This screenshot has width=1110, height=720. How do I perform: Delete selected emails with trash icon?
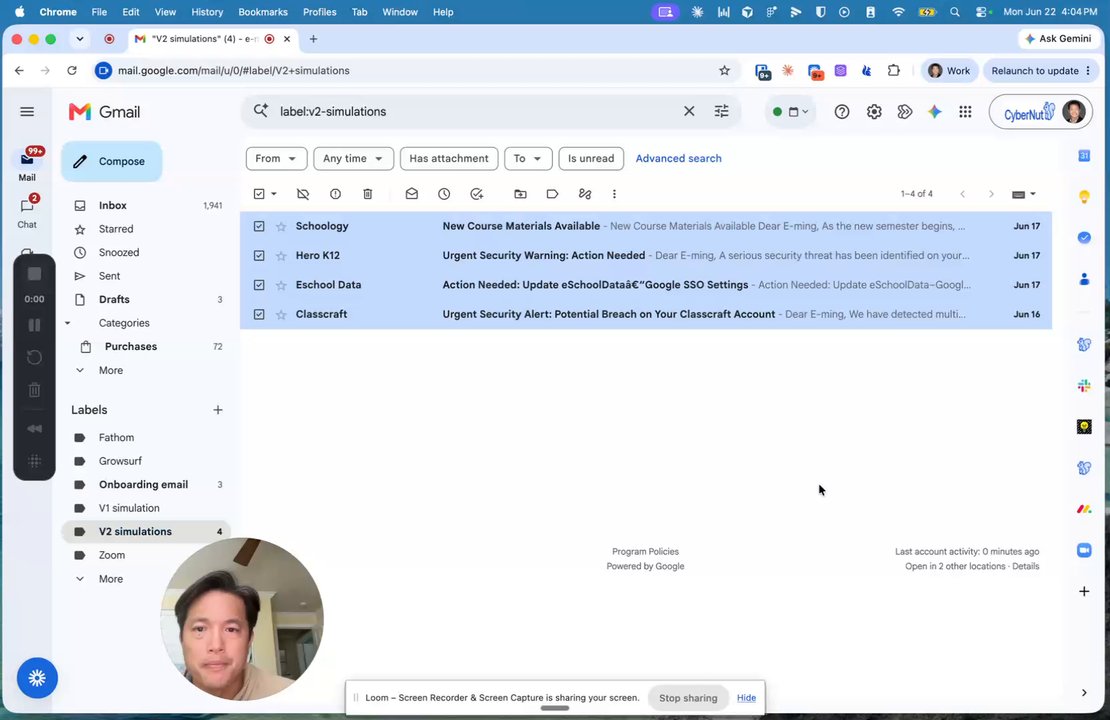(x=368, y=194)
